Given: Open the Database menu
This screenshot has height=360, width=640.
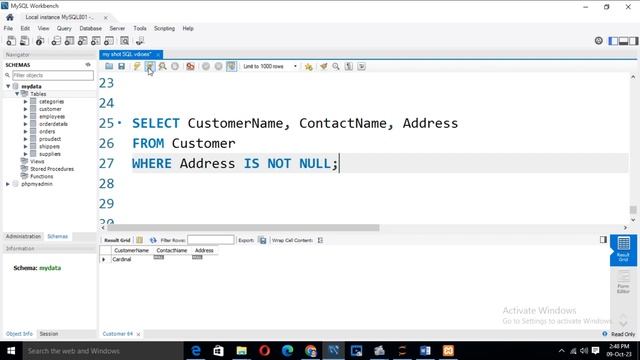Looking at the screenshot, I should pyautogui.click(x=91, y=29).
